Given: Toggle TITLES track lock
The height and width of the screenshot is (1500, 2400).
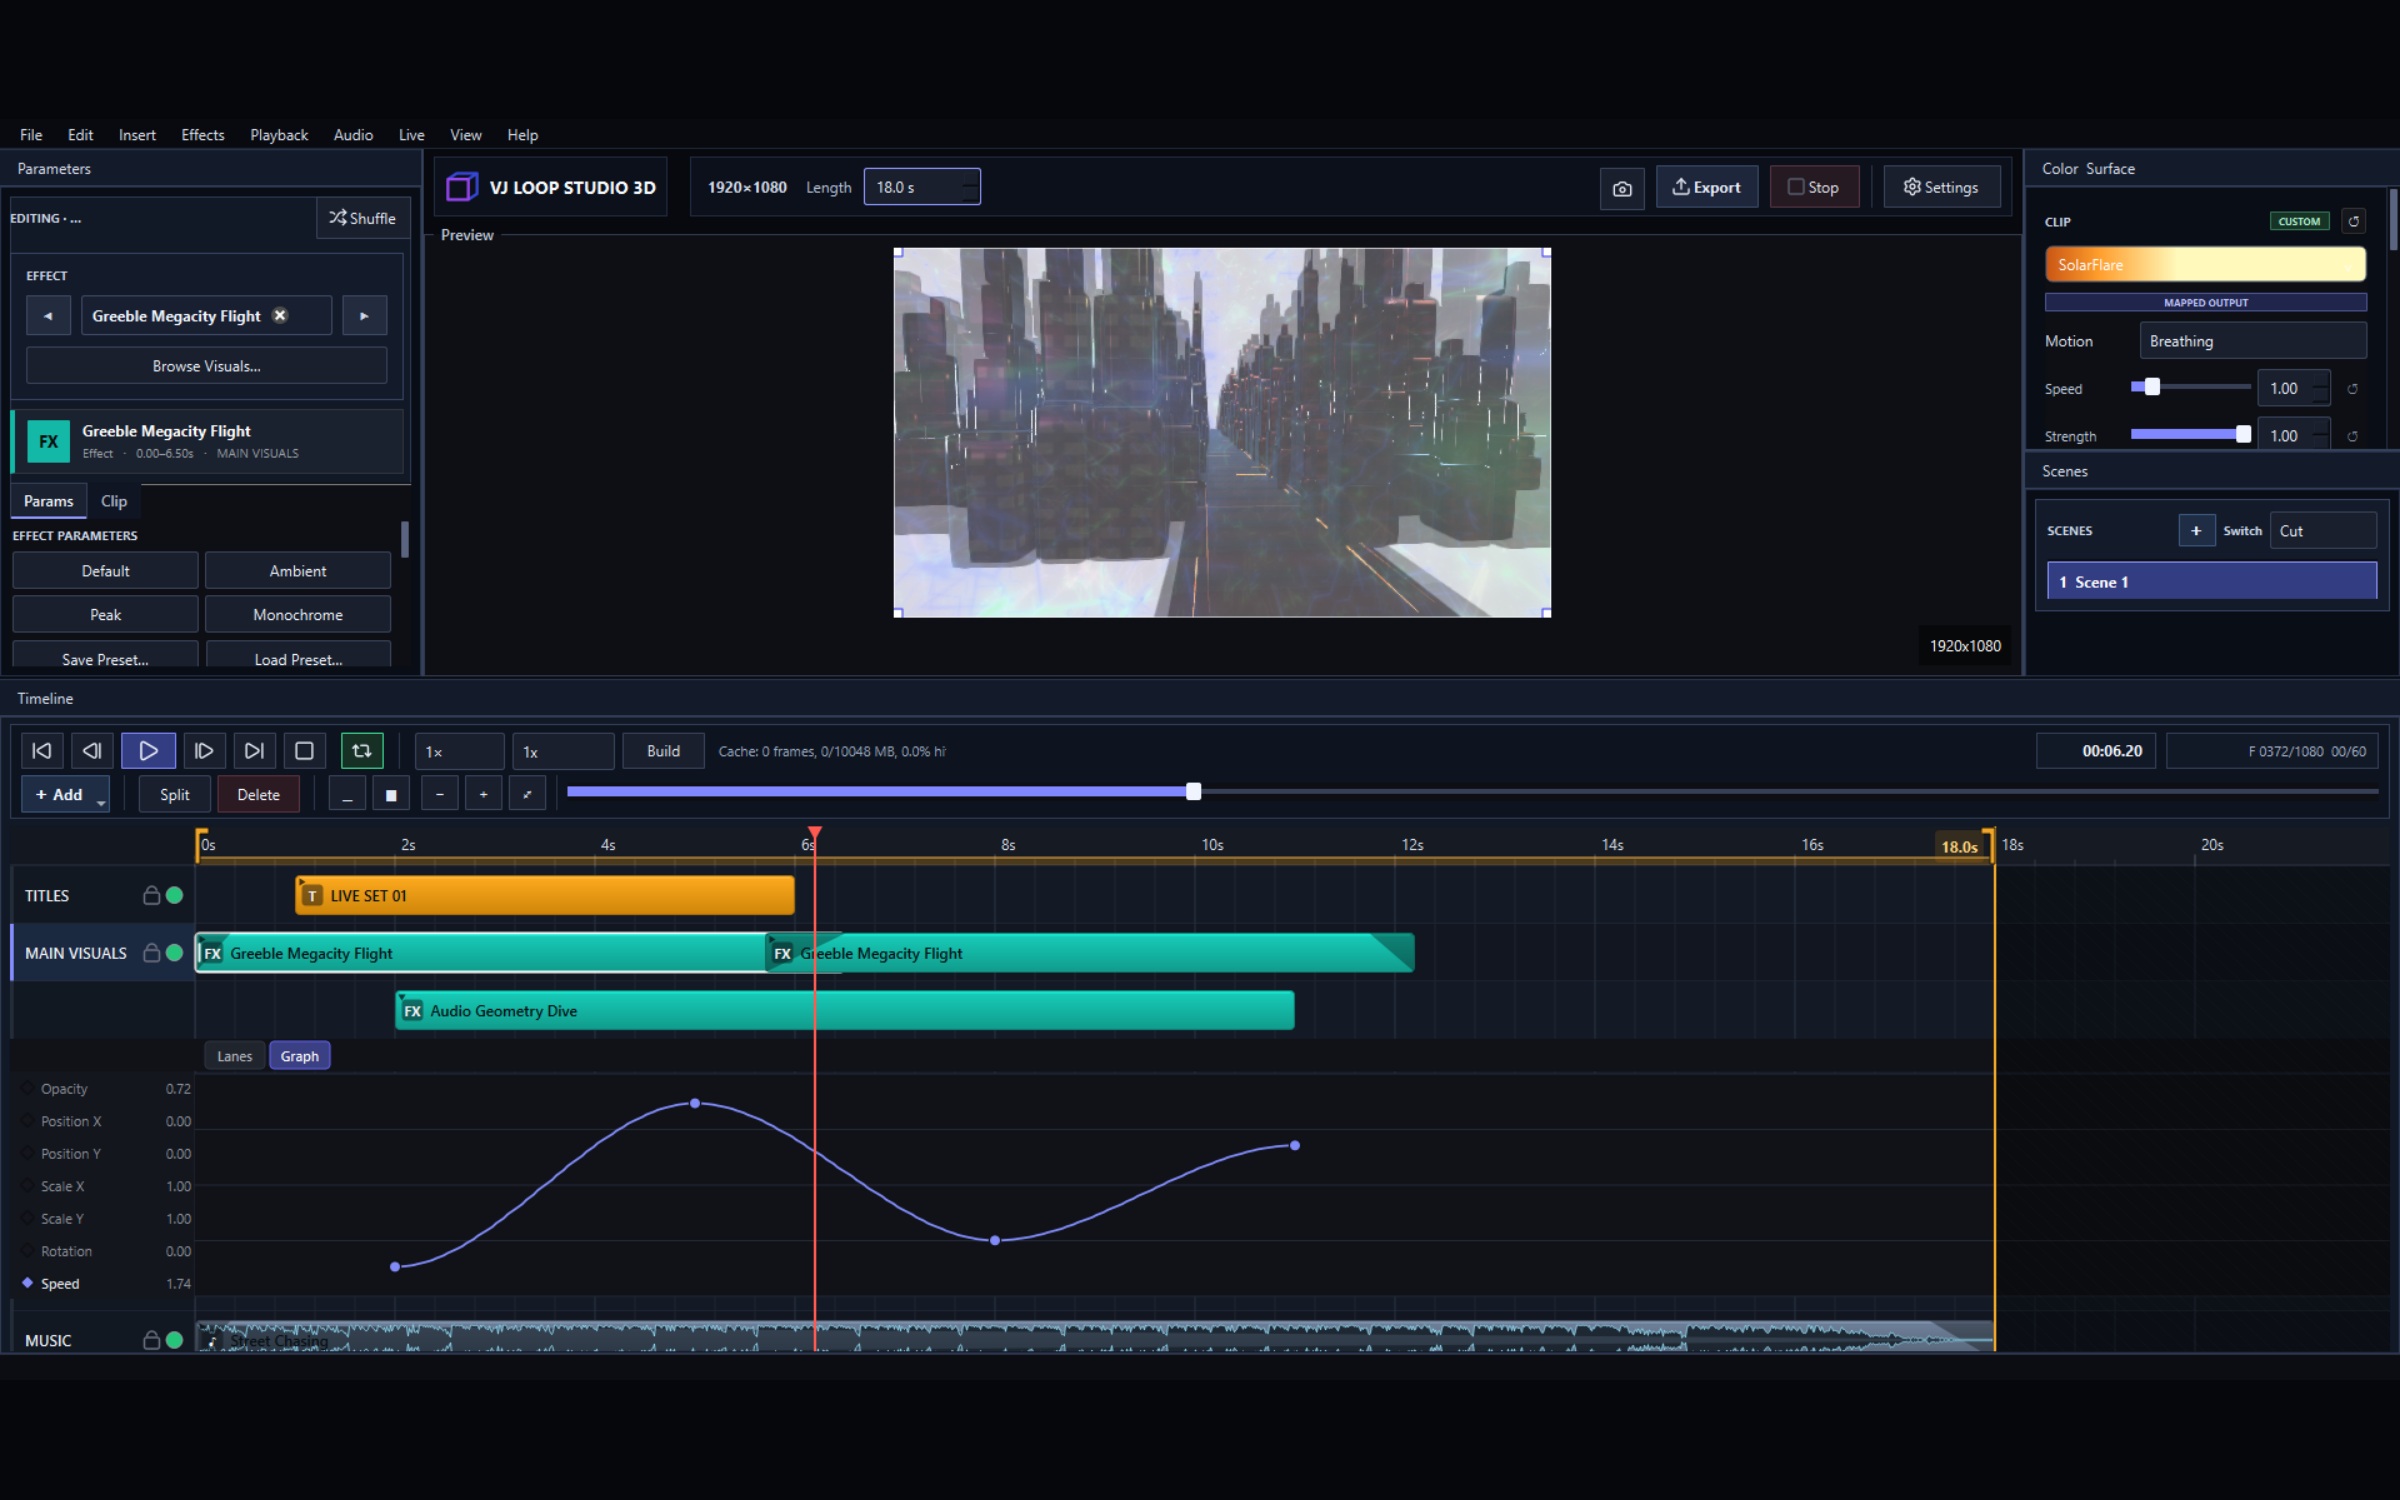Looking at the screenshot, I should coord(151,895).
